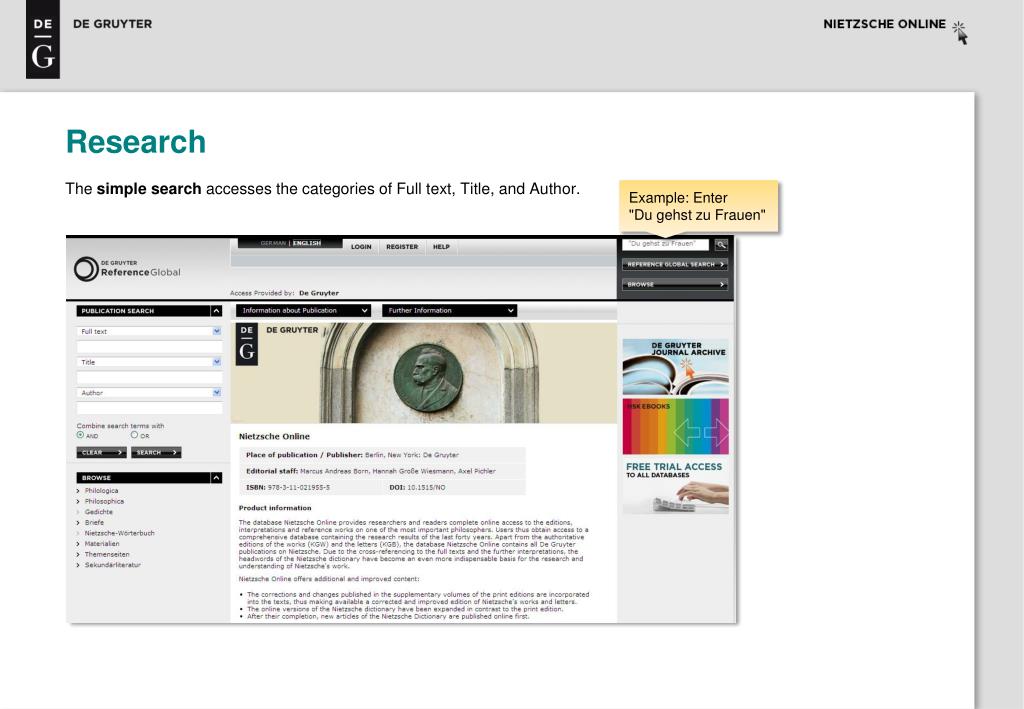The height and width of the screenshot is (709, 1024).
Task: Open the Further Information dropdown
Action: [449, 311]
